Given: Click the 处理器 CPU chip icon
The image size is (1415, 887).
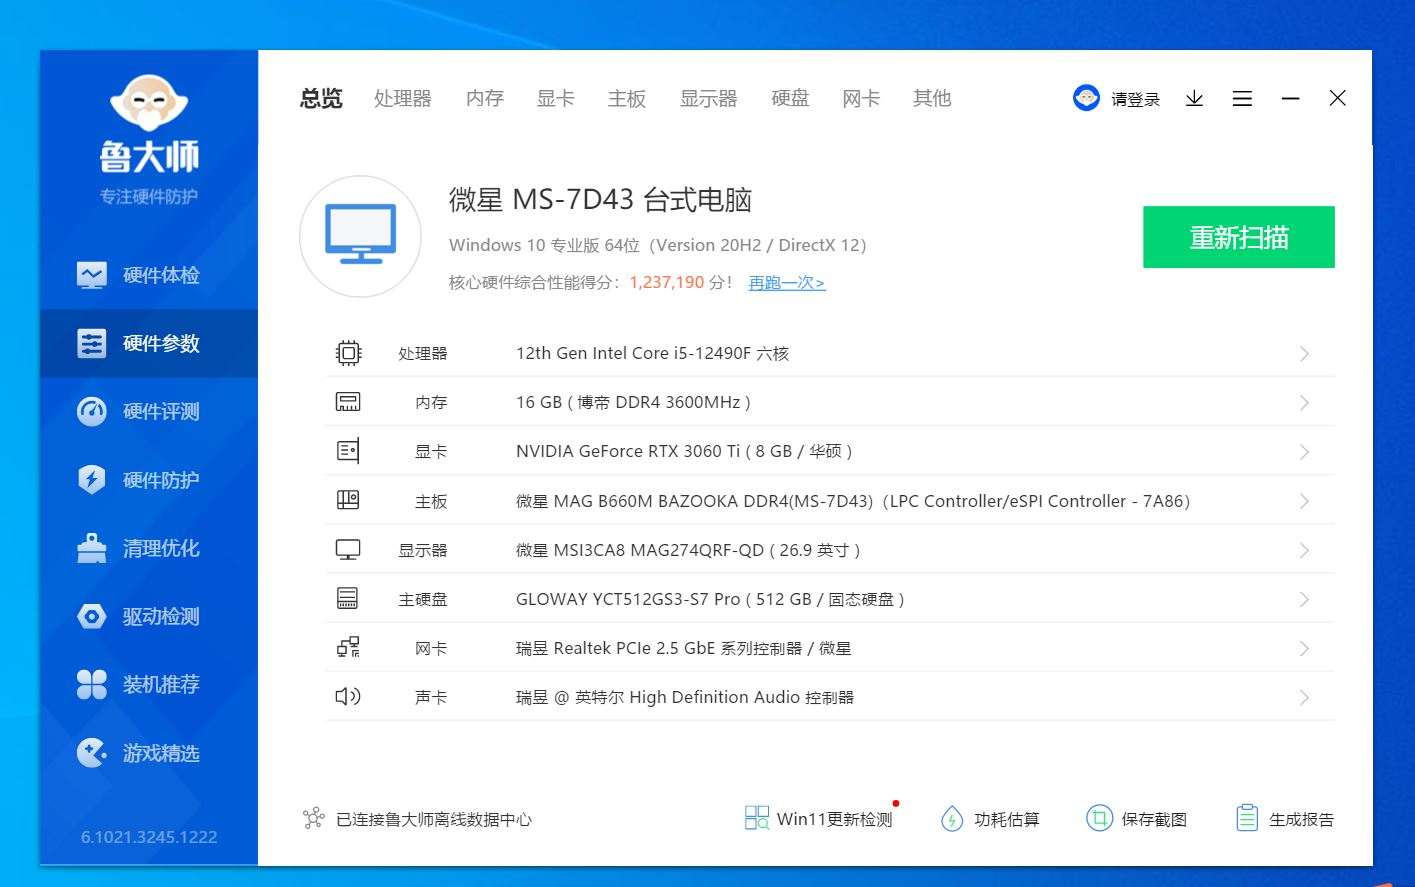Looking at the screenshot, I should point(348,353).
